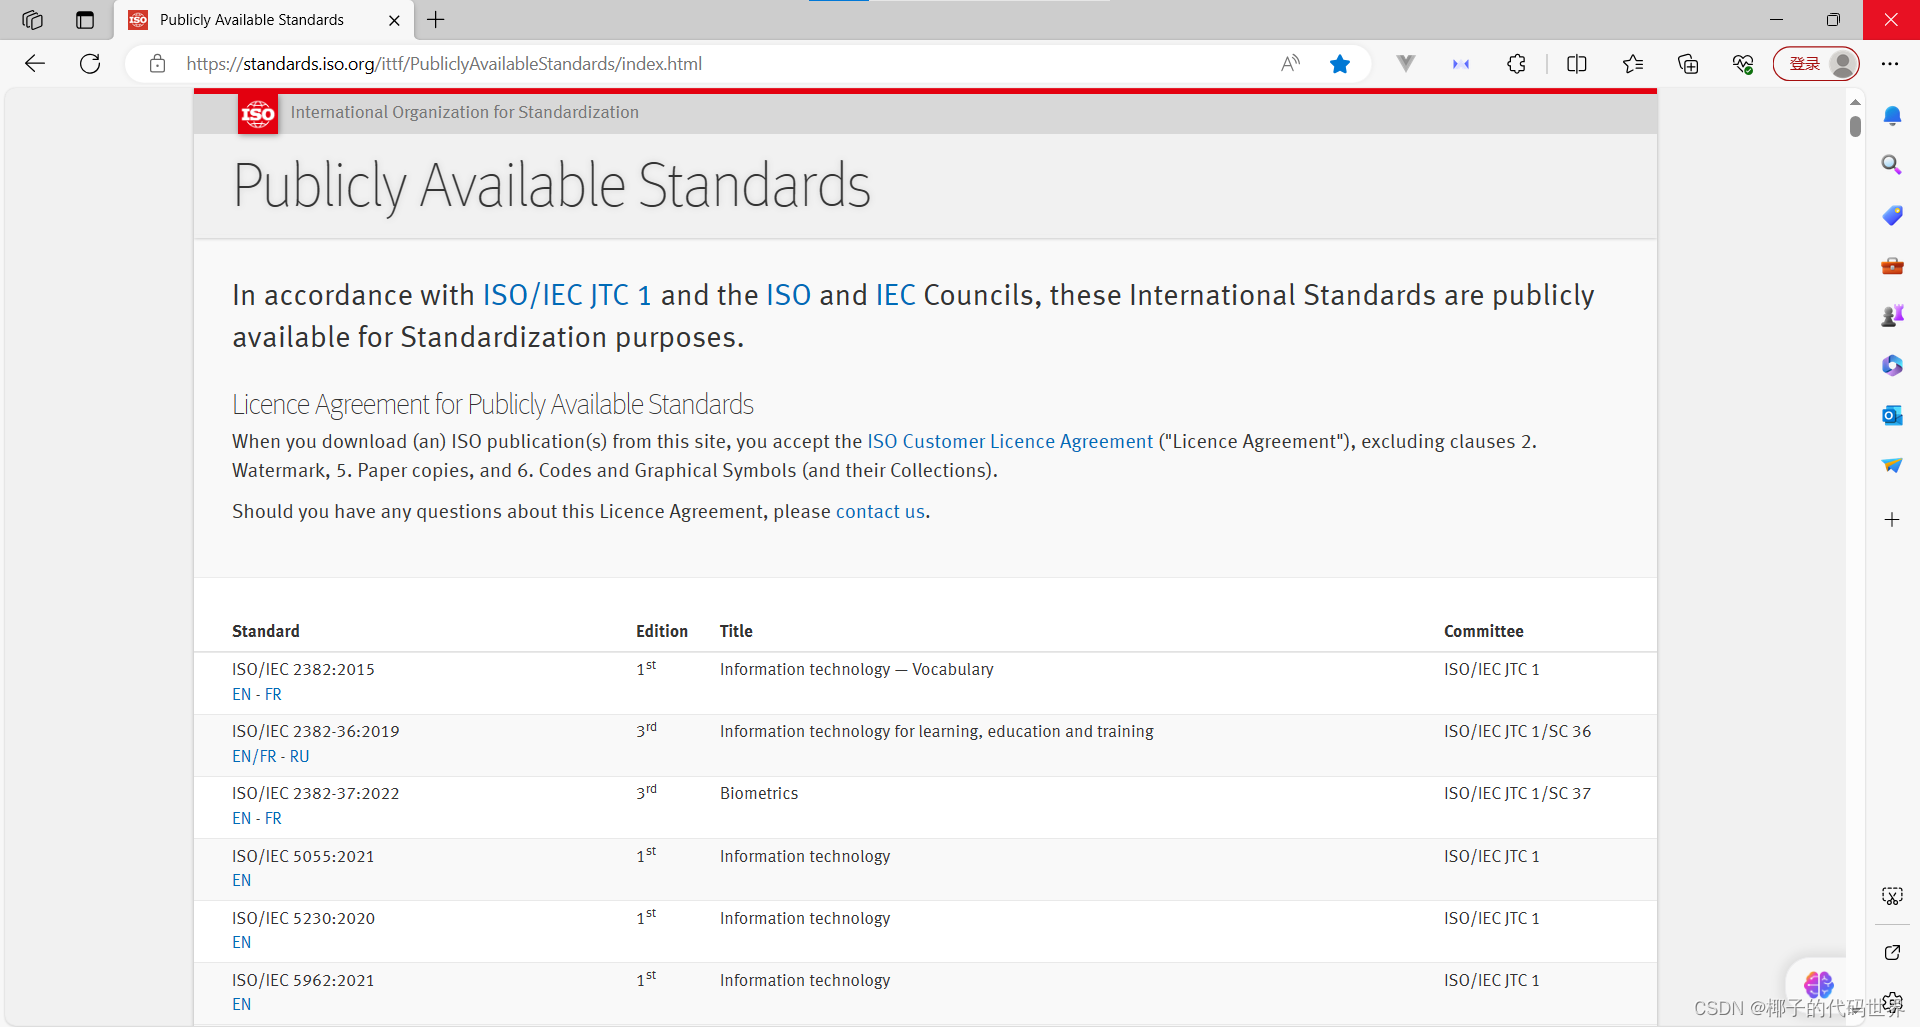Click the floating brain assistant icon
1920x1027 pixels.
click(x=1818, y=985)
